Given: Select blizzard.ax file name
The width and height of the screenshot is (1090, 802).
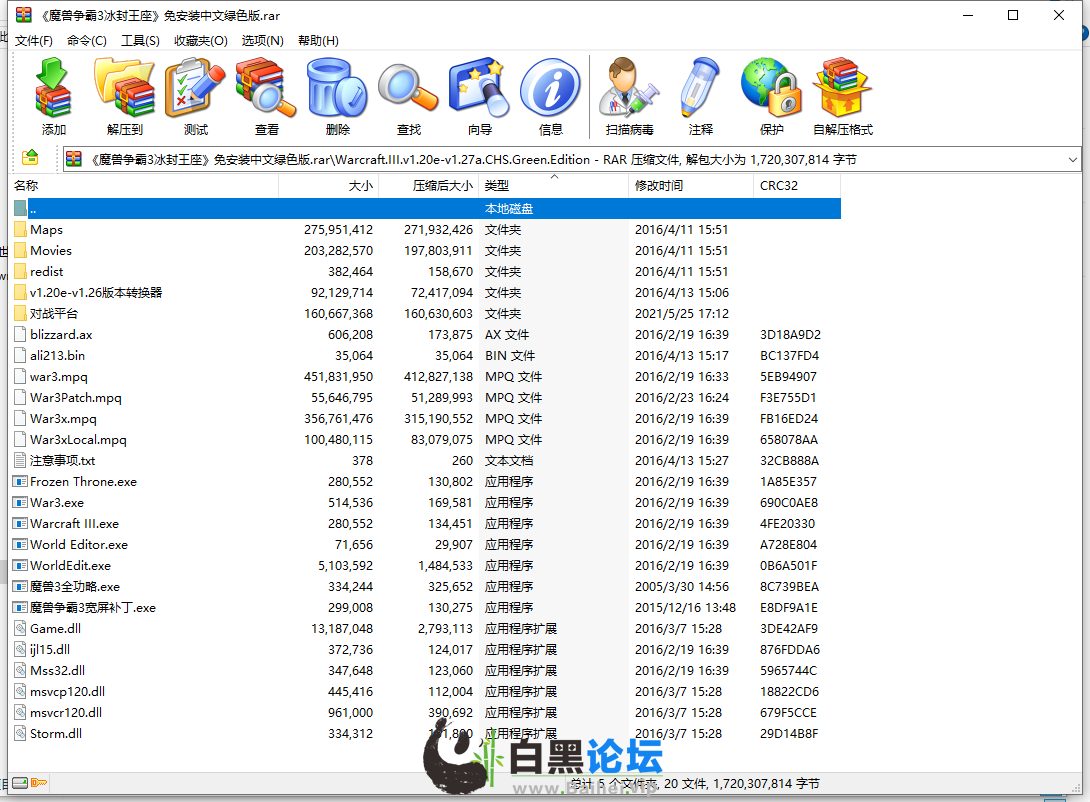Looking at the screenshot, I should (61, 334).
